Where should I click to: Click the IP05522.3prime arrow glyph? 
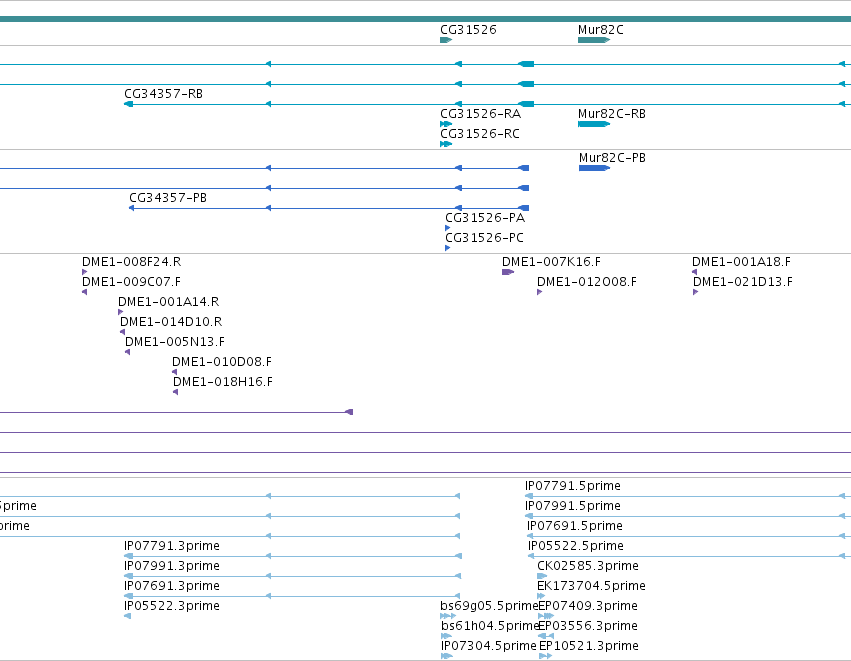(128, 616)
